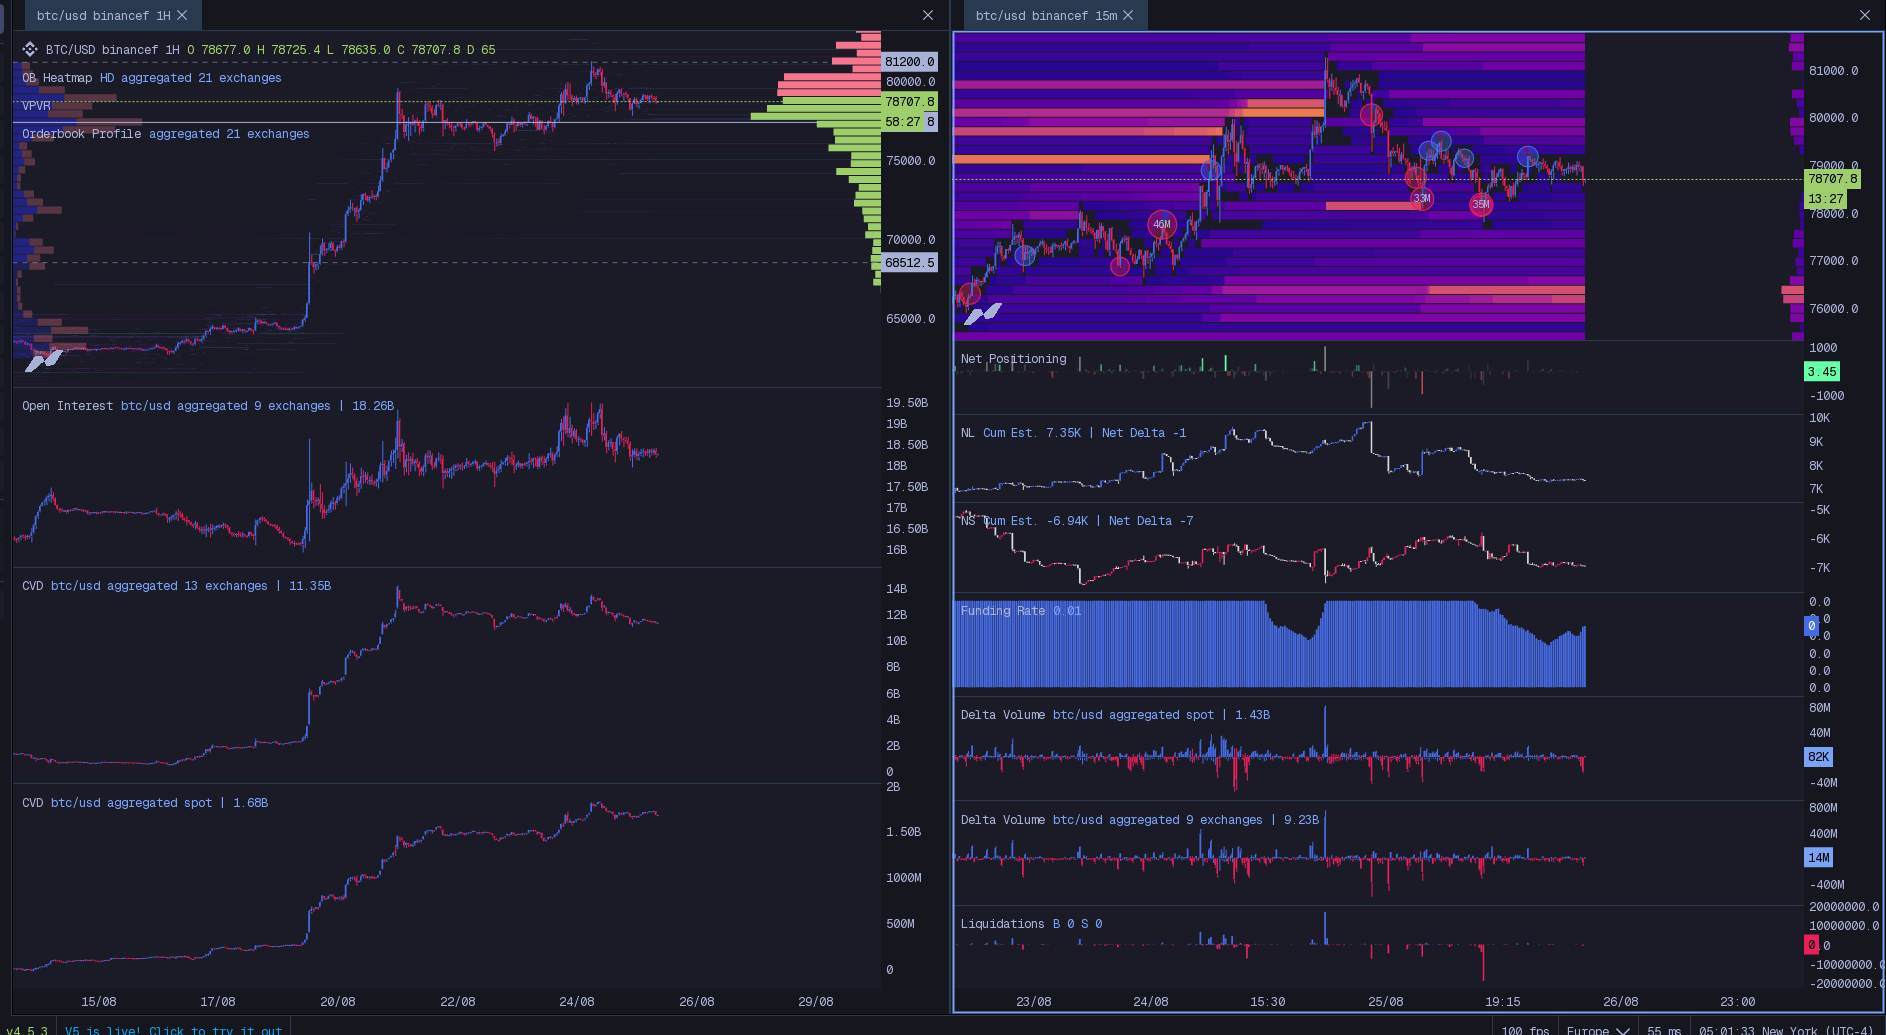
Task: Click the 78707.8 current price tag on 1H chart
Action: point(909,102)
